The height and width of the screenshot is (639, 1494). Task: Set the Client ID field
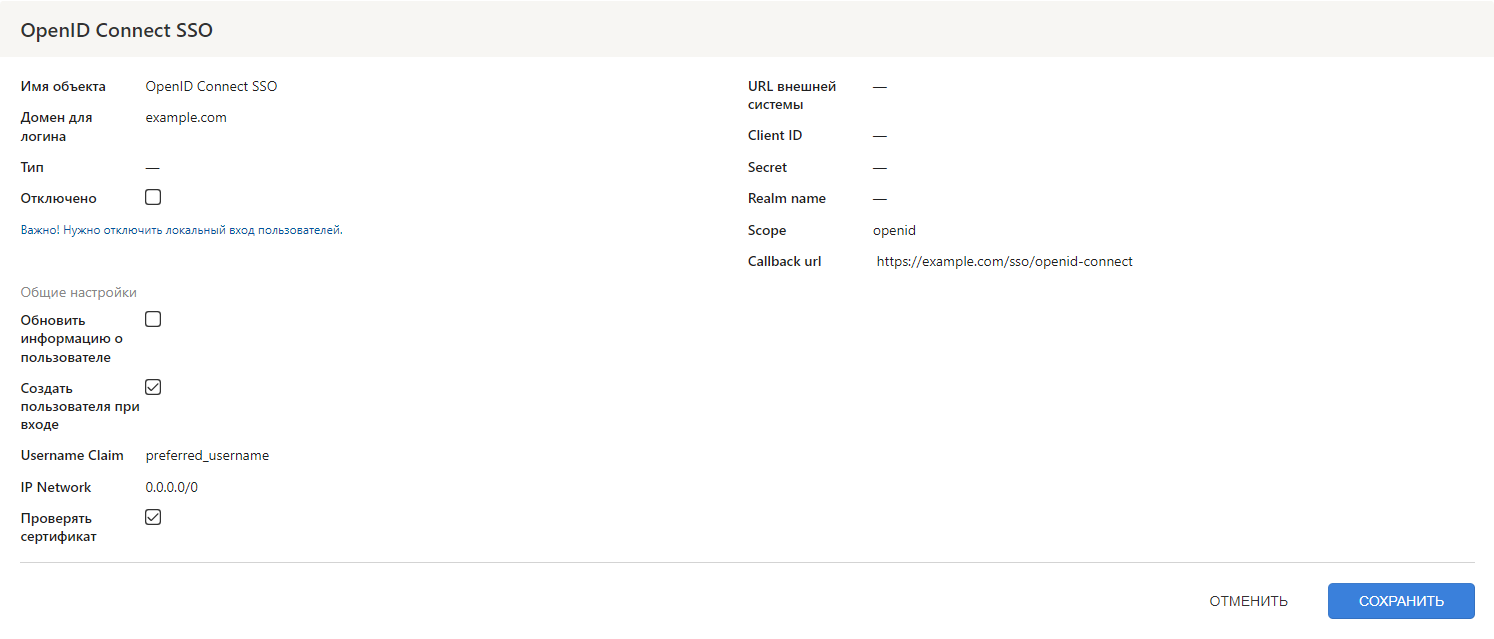(880, 135)
